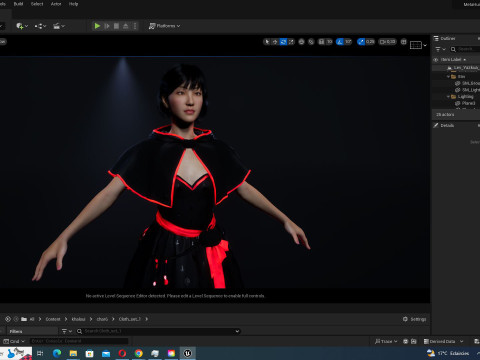Choose the rotate transform tool
Screen dimensions: 480x360
(283, 42)
